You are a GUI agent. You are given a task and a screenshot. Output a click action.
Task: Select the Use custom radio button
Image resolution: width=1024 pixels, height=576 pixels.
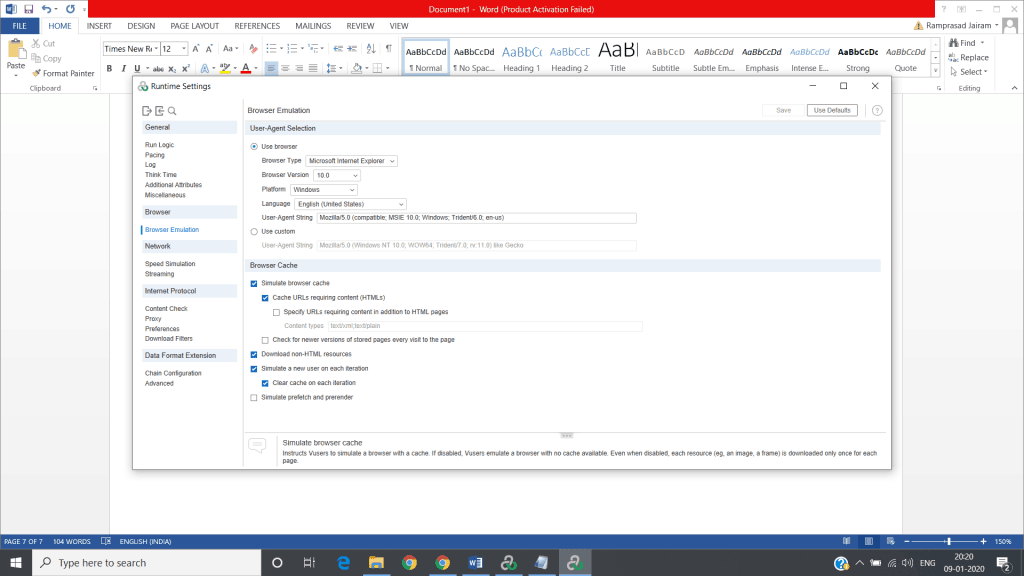click(x=254, y=231)
